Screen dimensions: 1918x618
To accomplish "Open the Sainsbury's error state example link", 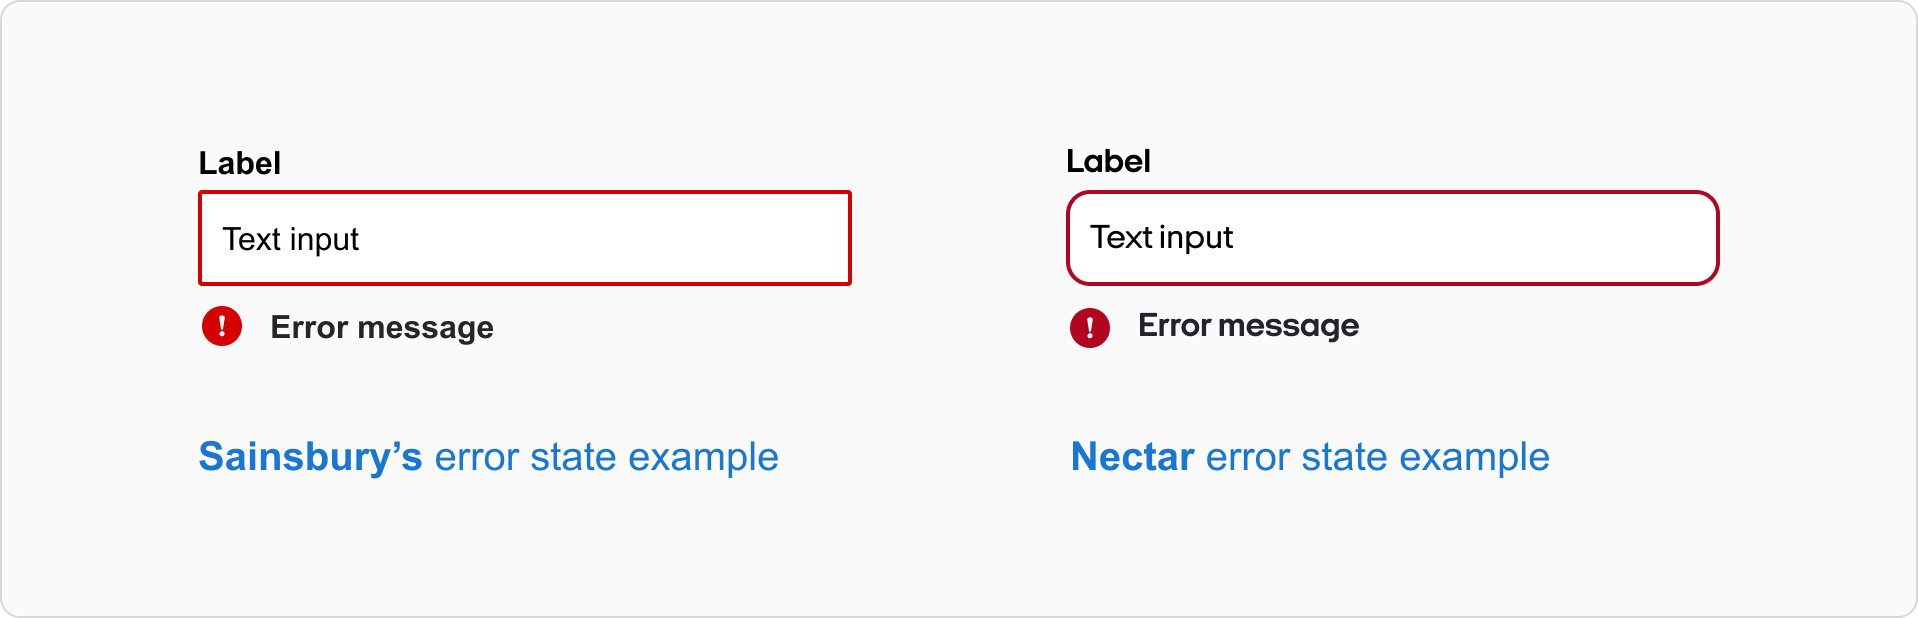I will 489,457.
